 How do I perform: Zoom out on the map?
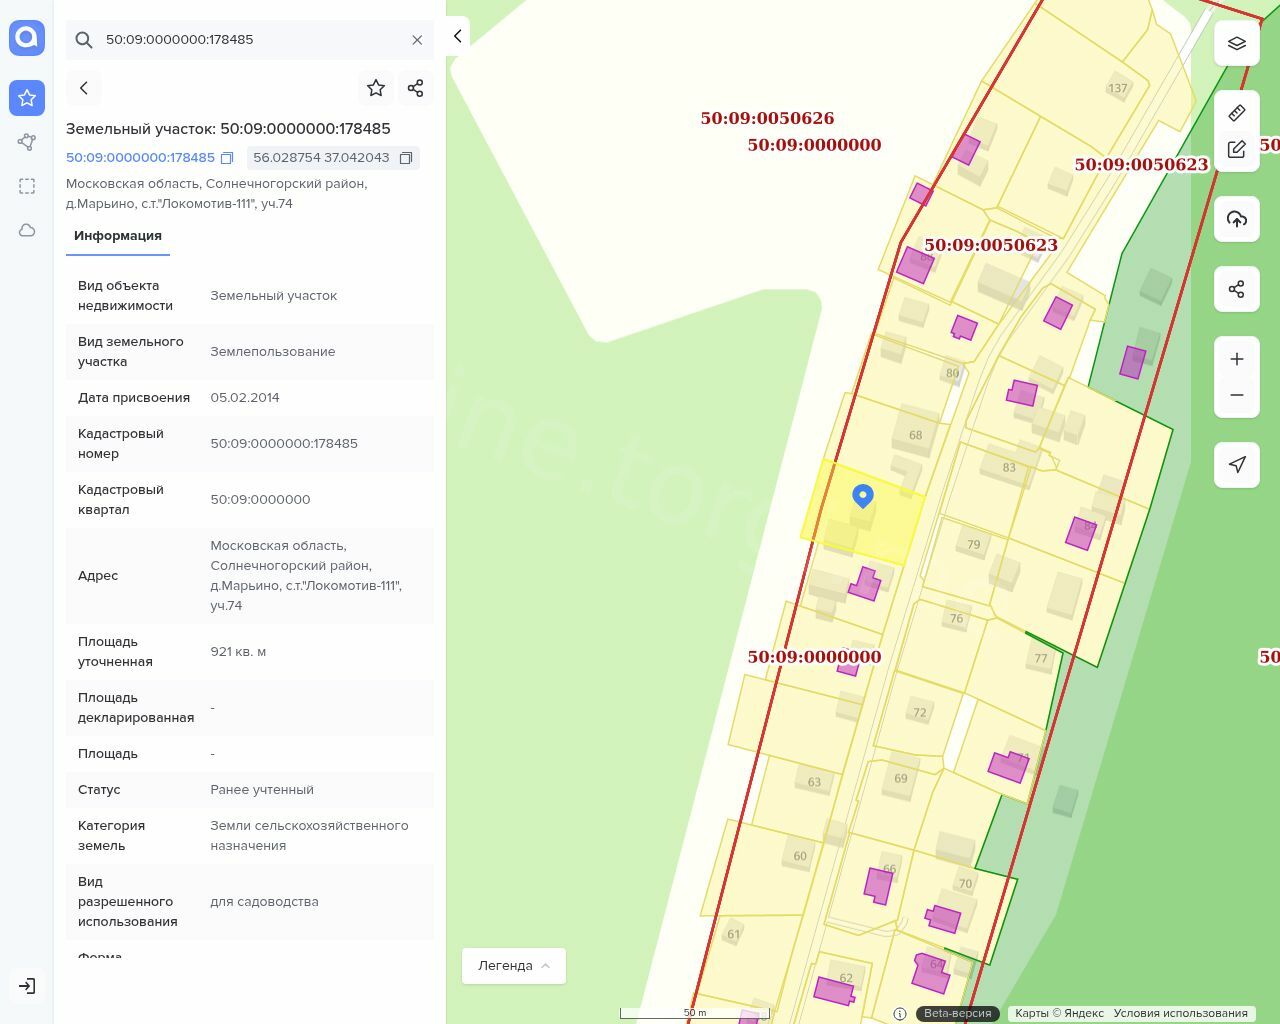pos(1237,395)
